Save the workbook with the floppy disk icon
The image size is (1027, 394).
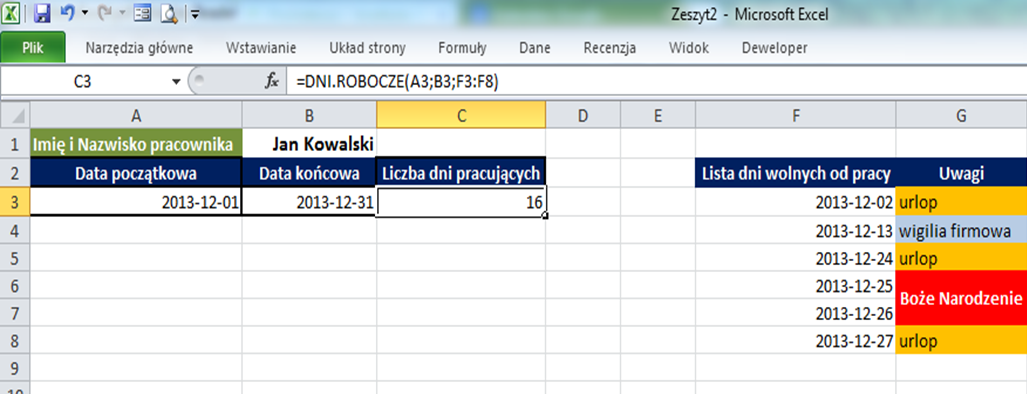pos(42,12)
